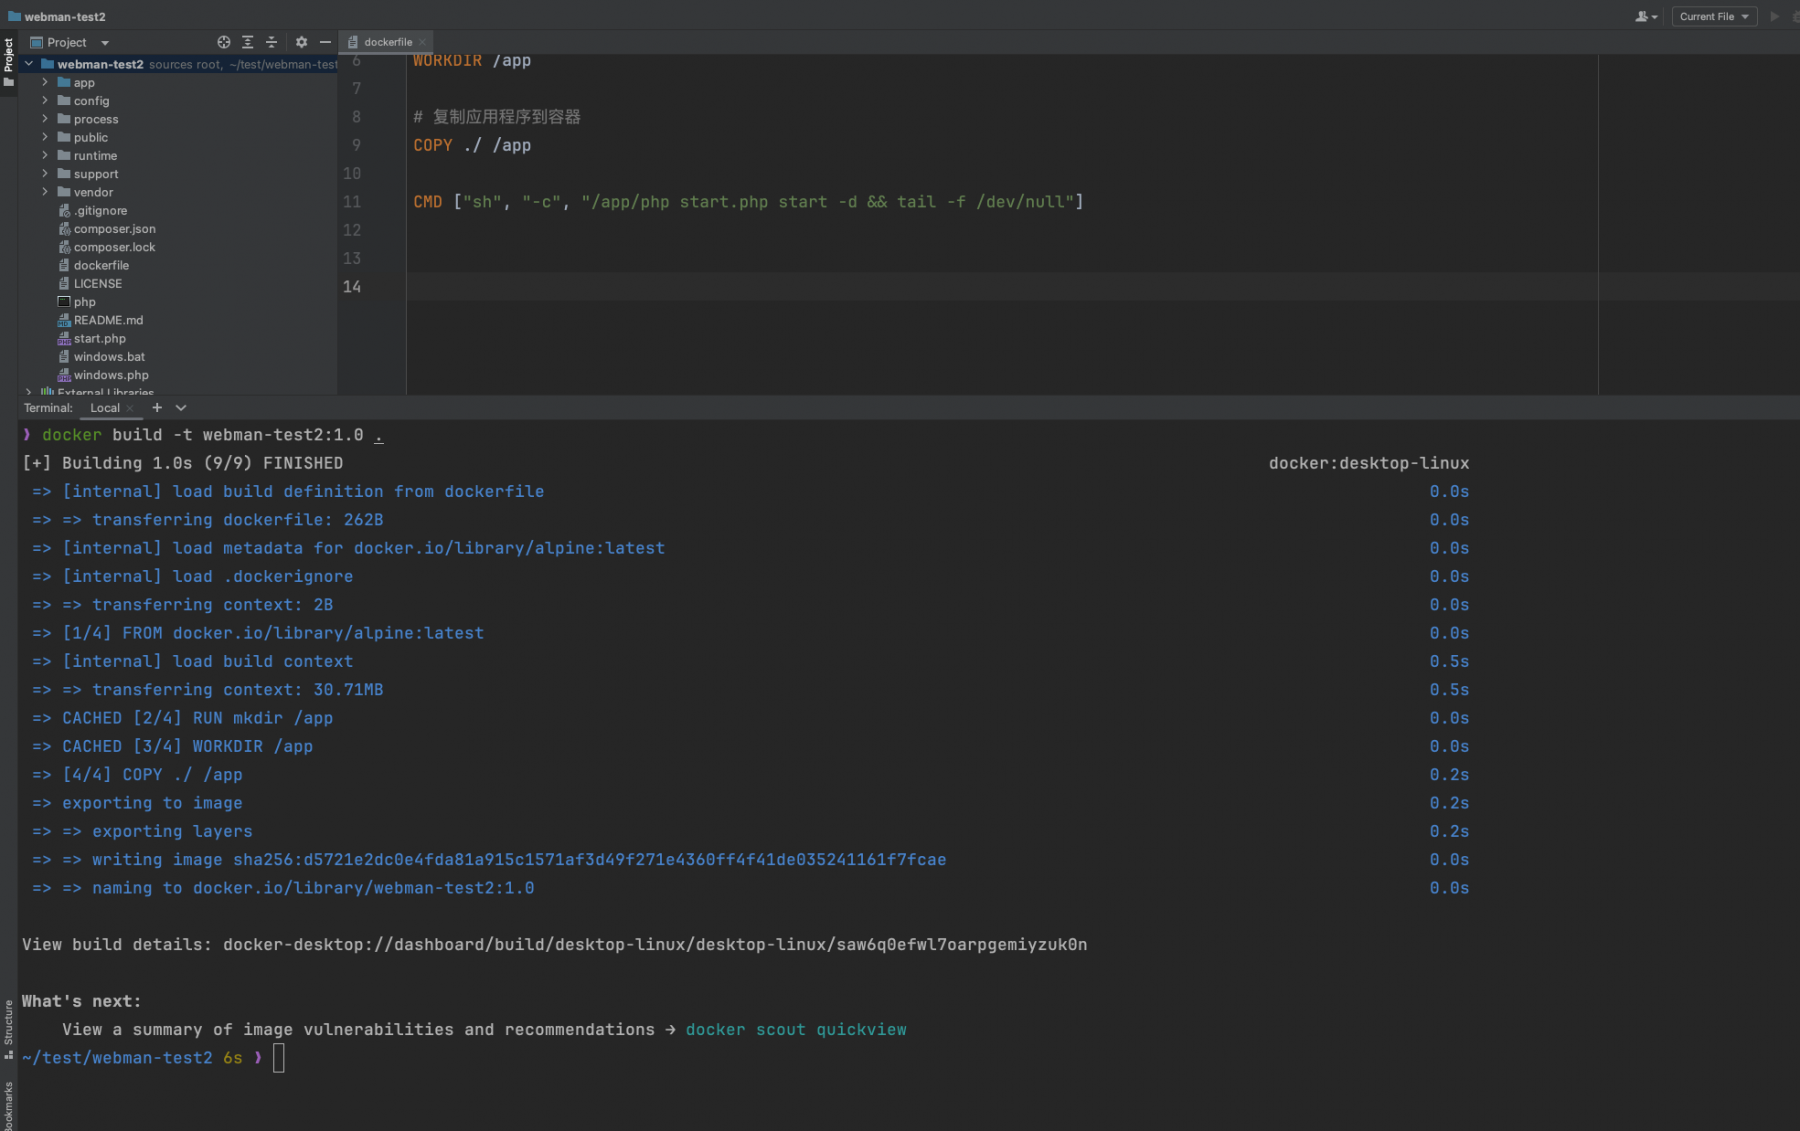Expand the runtime folder
This screenshot has height=1131, width=1800.
[x=45, y=155]
